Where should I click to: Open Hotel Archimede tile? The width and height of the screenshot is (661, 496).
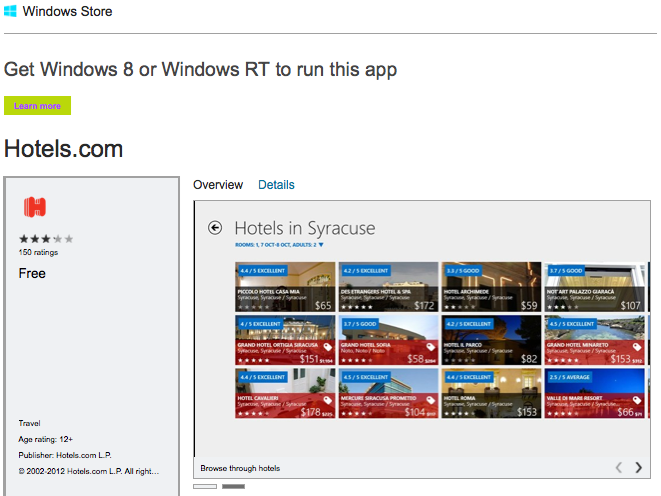point(491,287)
